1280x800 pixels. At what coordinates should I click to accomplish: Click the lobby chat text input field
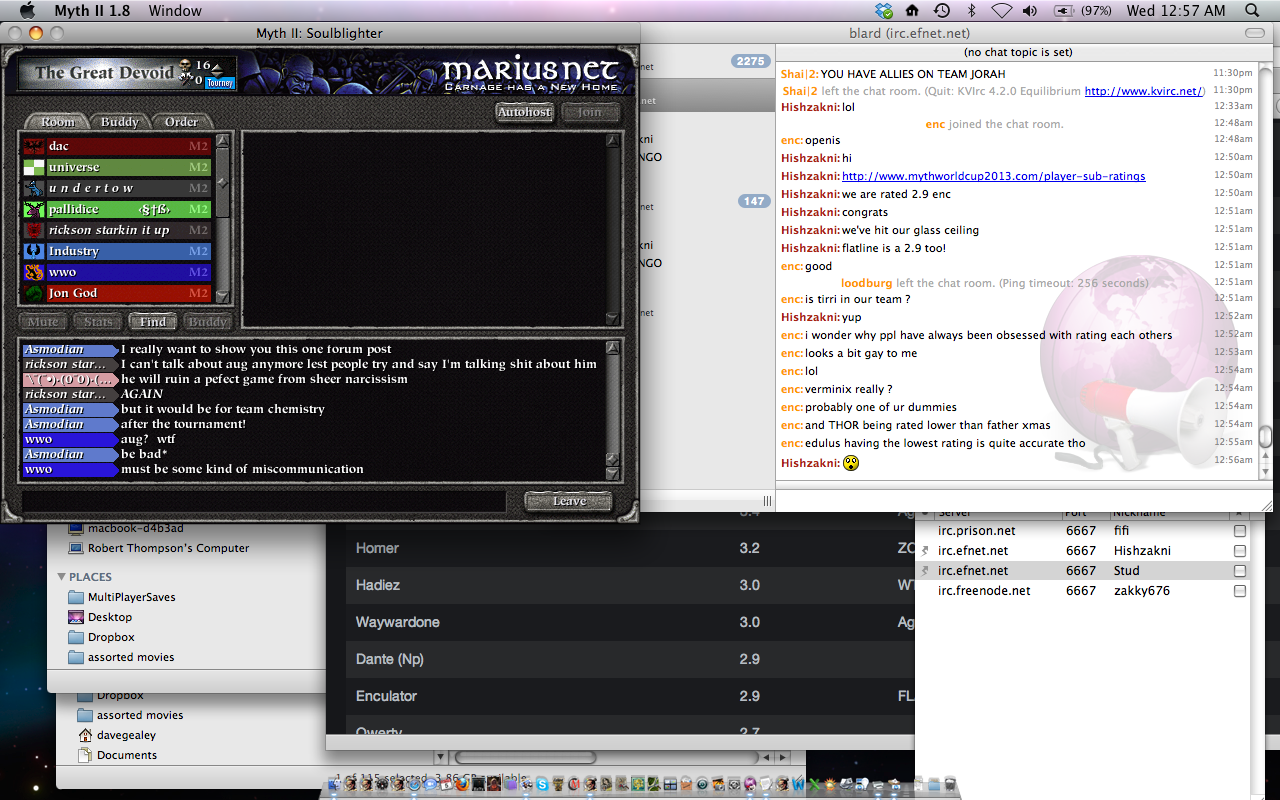[264, 501]
